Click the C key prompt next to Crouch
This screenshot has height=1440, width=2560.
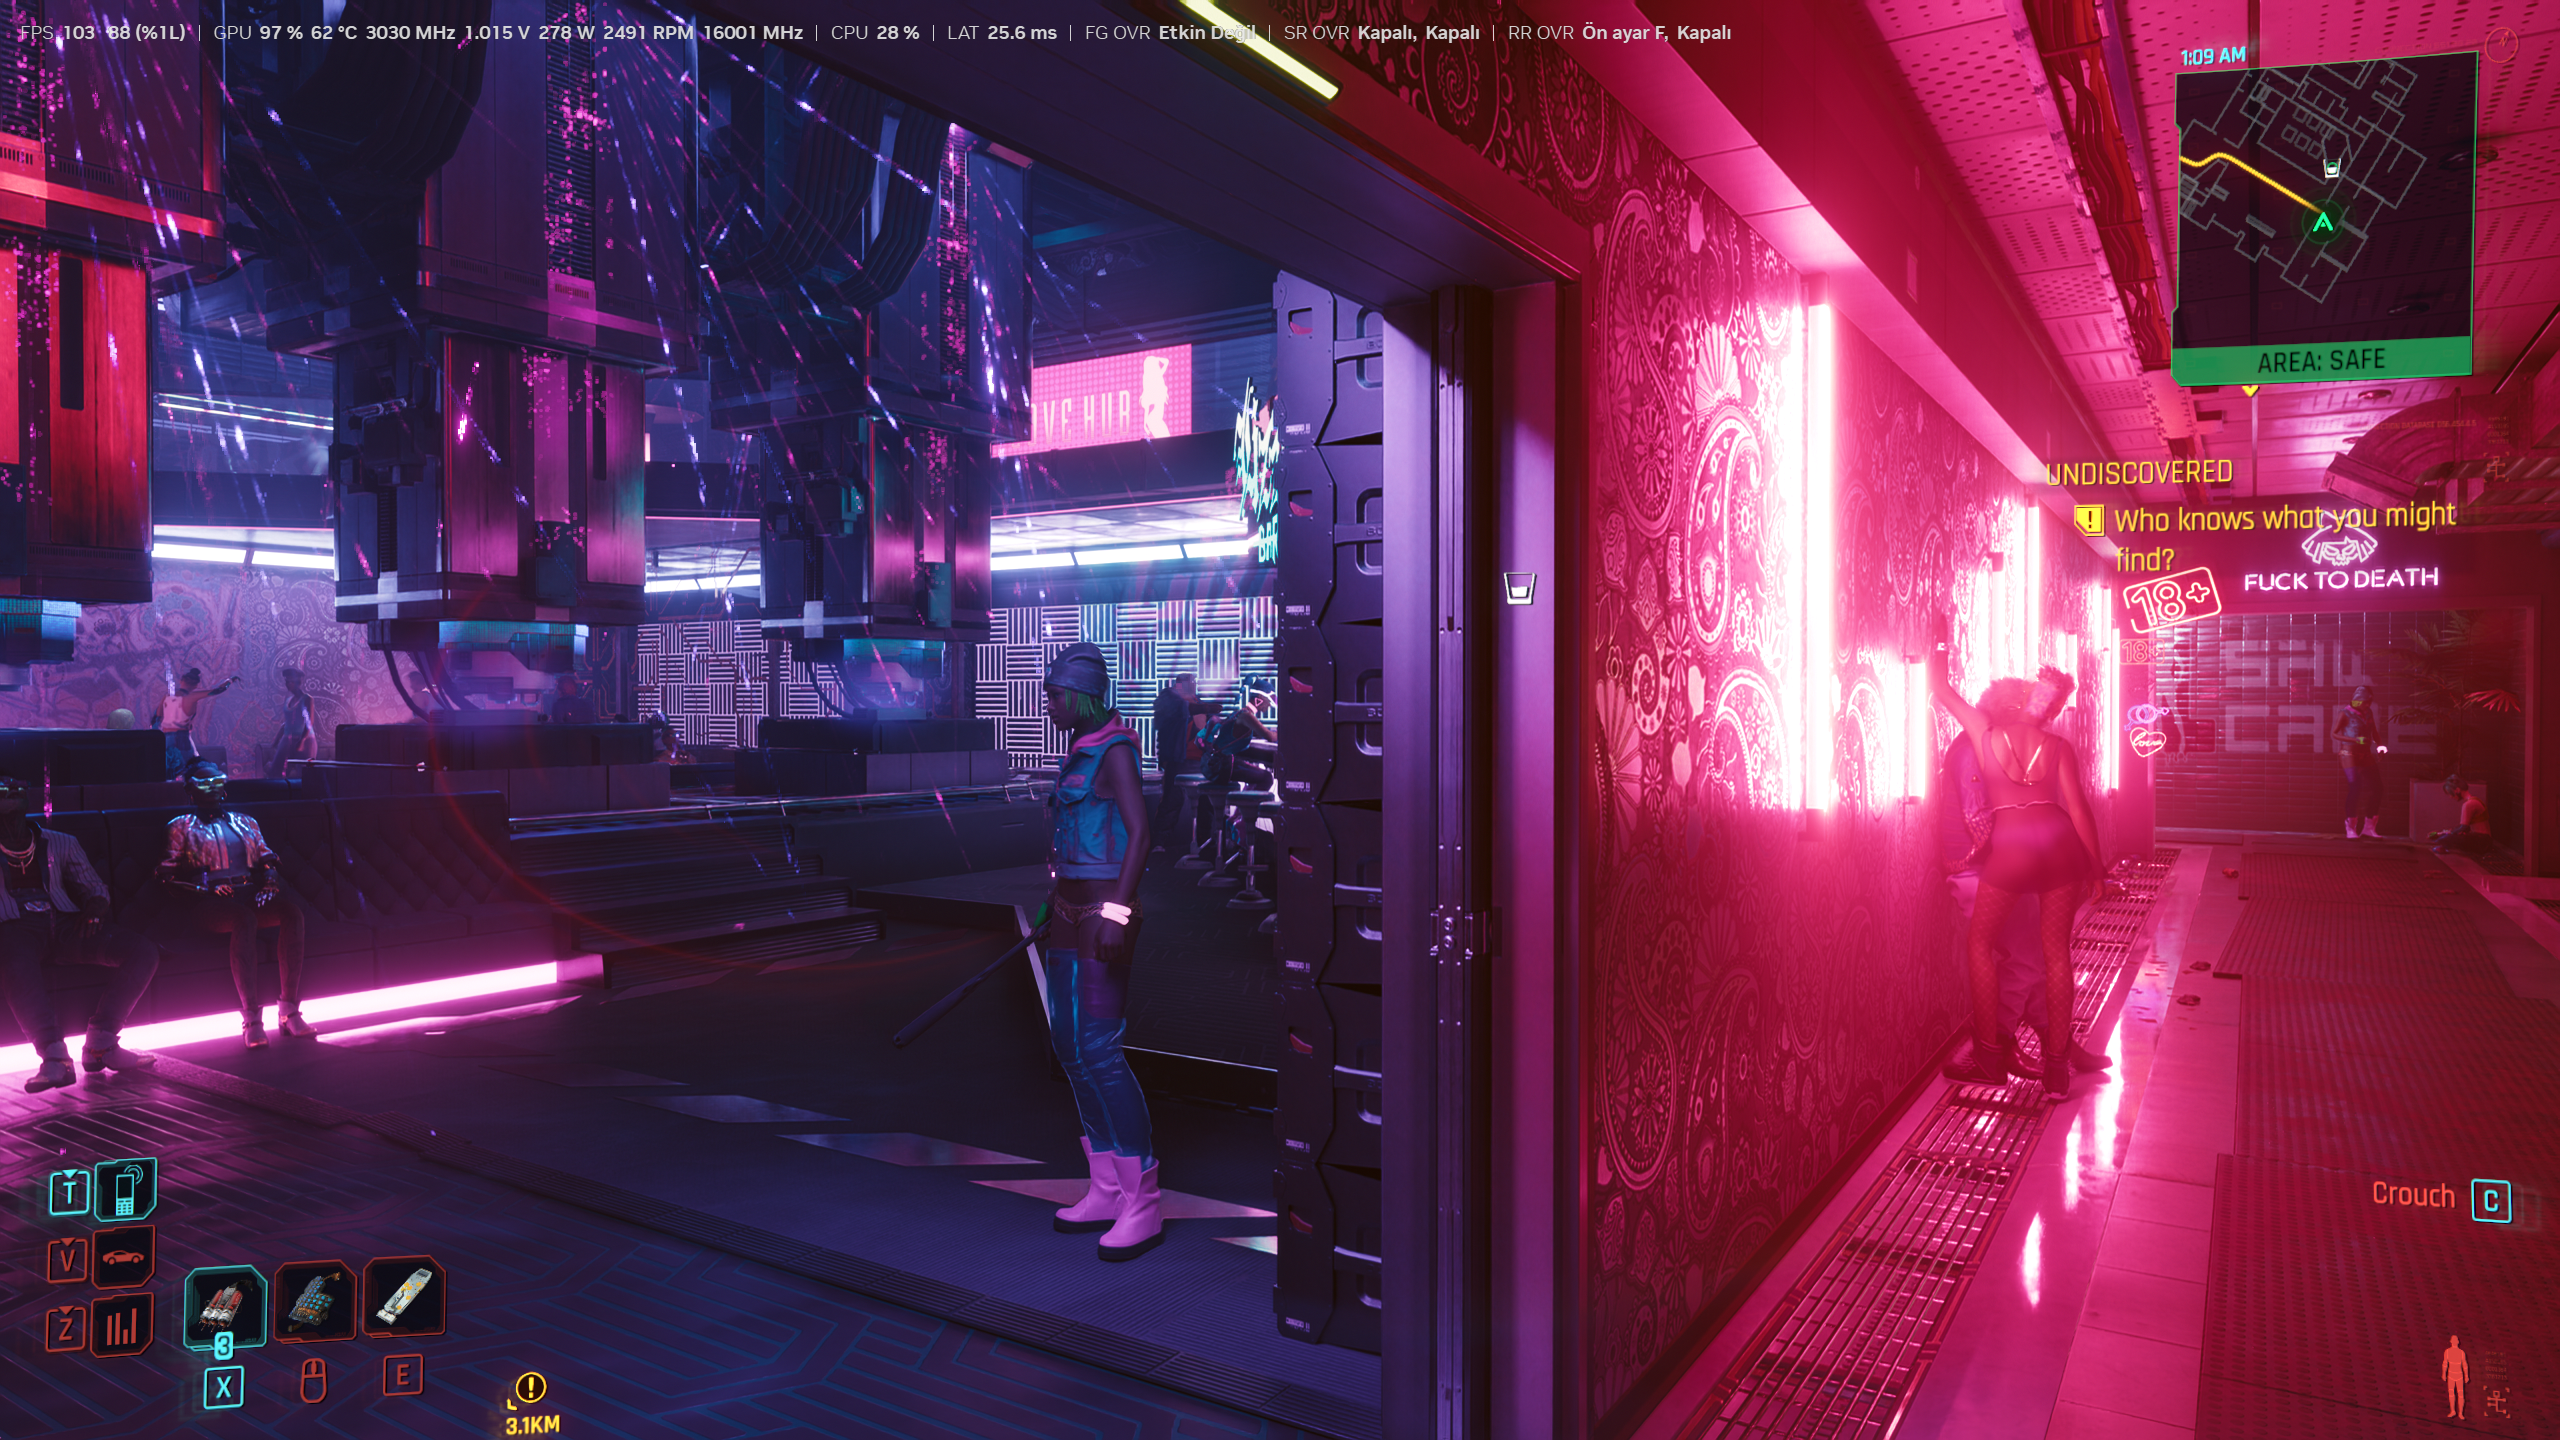pyautogui.click(x=2491, y=1200)
